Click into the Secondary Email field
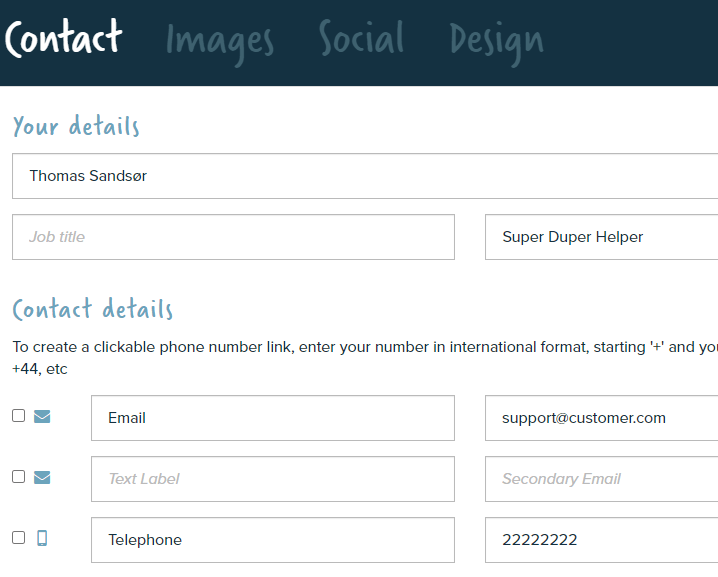This screenshot has height=577, width=718. [x=600, y=479]
